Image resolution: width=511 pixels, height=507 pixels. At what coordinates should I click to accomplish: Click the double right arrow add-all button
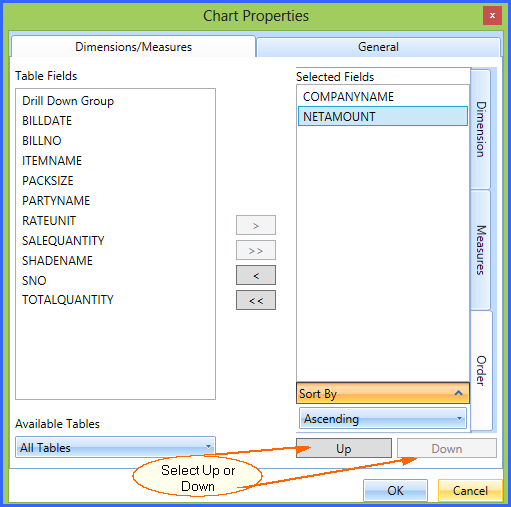pyautogui.click(x=256, y=250)
